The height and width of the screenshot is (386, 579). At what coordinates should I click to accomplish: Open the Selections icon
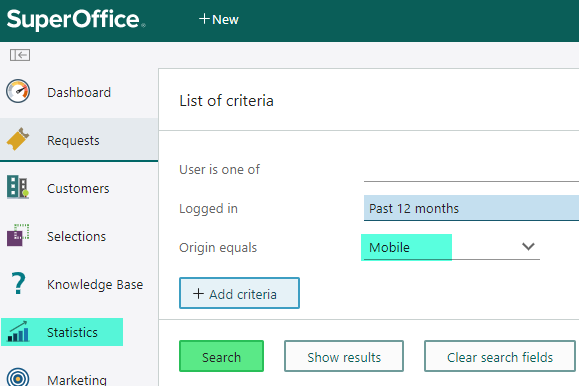click(18, 235)
